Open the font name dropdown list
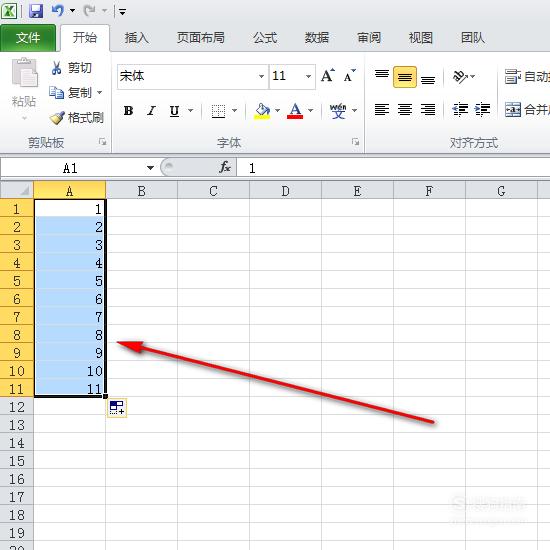The height and width of the screenshot is (550, 550). (262, 76)
